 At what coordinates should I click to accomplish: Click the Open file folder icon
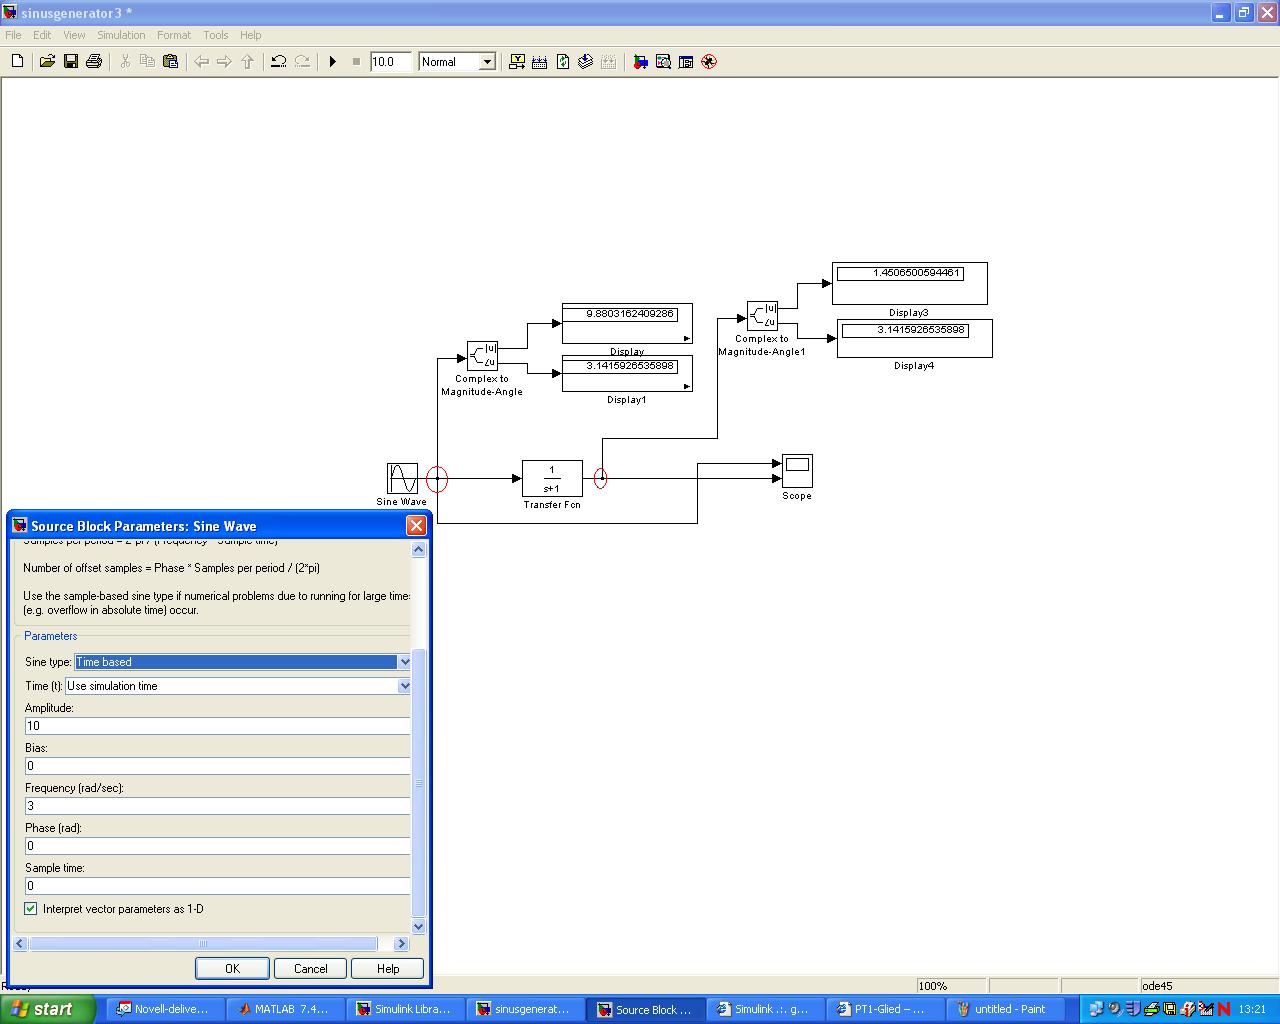click(x=47, y=62)
